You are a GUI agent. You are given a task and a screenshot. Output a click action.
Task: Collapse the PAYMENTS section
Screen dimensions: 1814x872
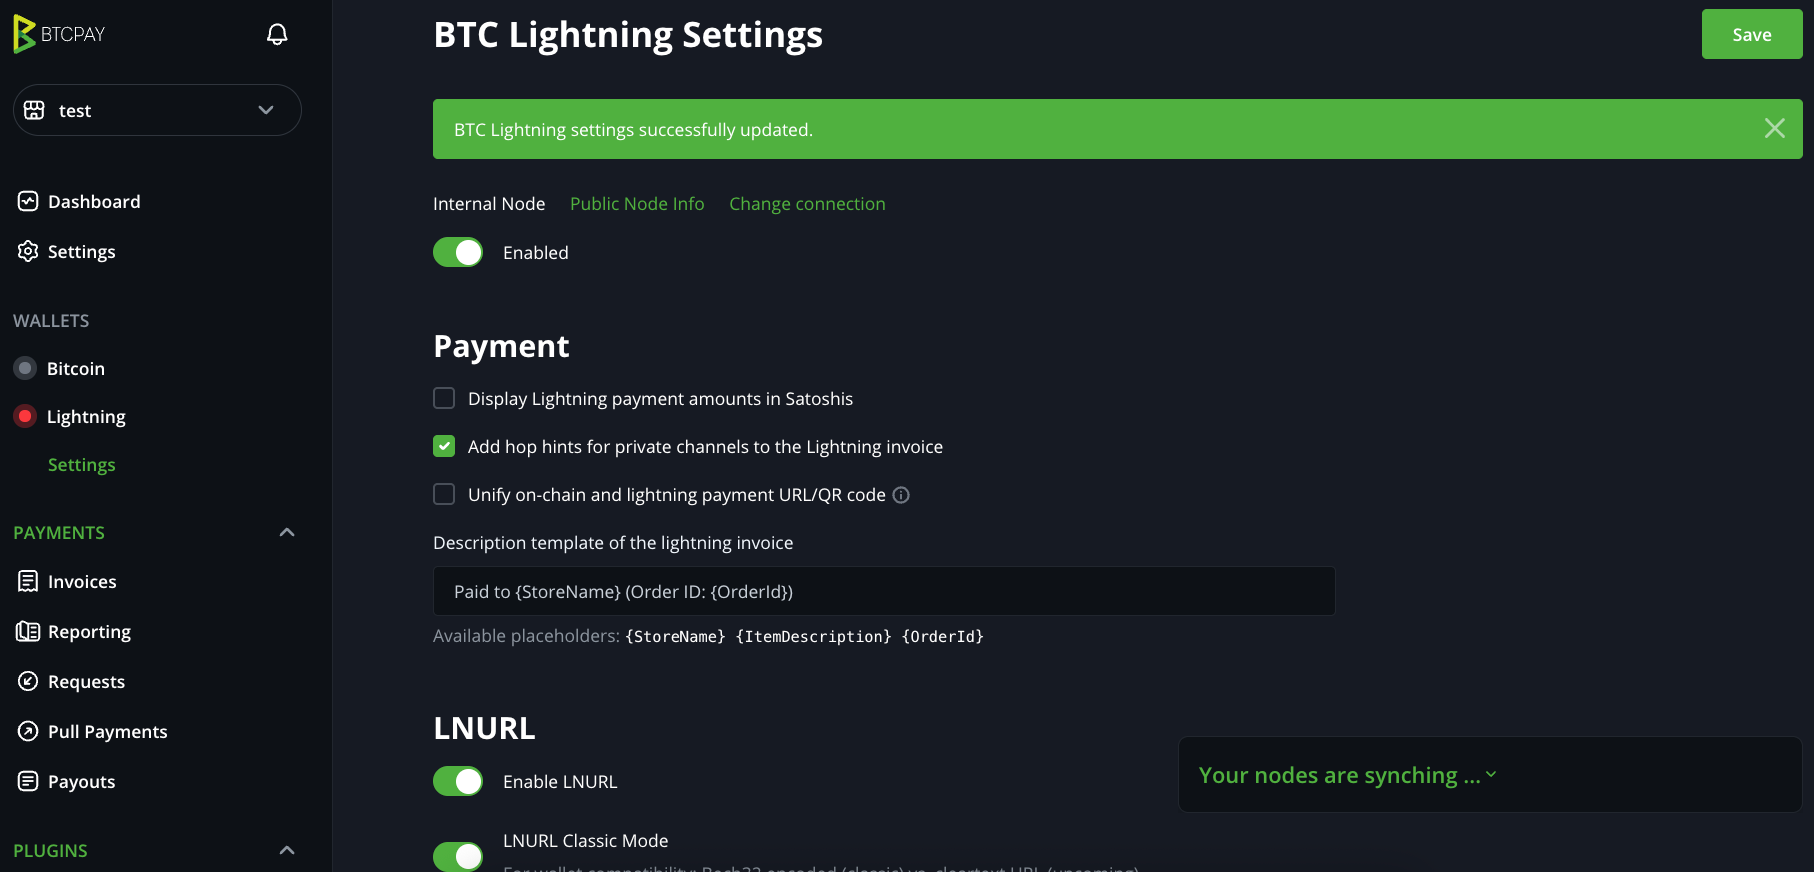[x=287, y=531]
